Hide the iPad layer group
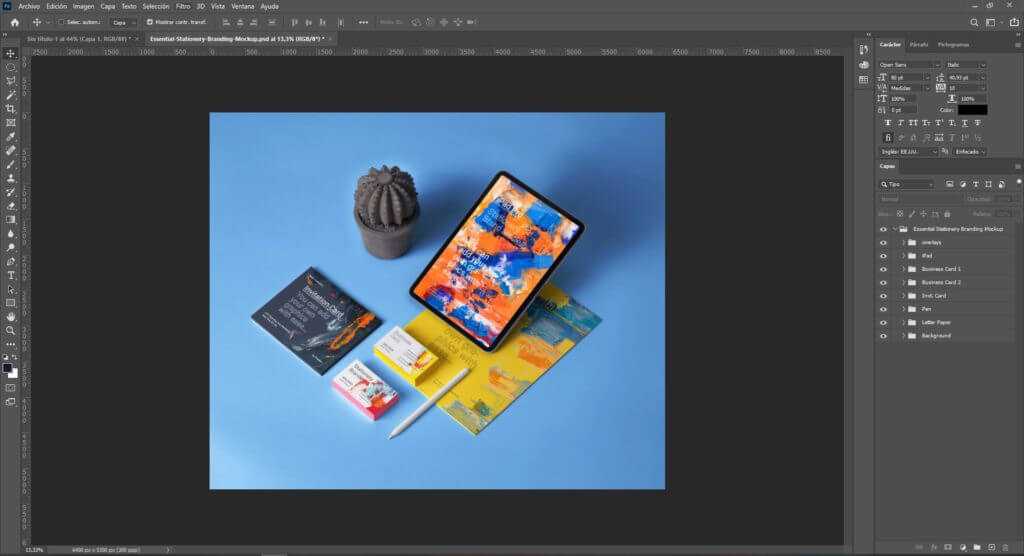The width and height of the screenshot is (1024, 556). 883,256
